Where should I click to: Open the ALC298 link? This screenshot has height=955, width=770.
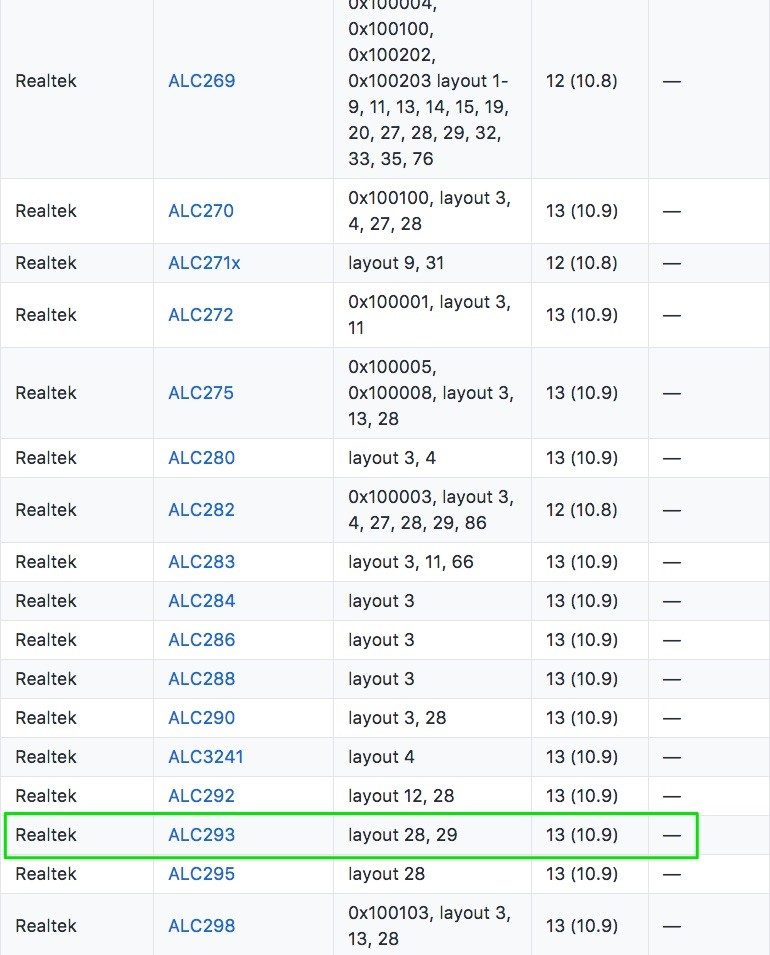coord(201,926)
